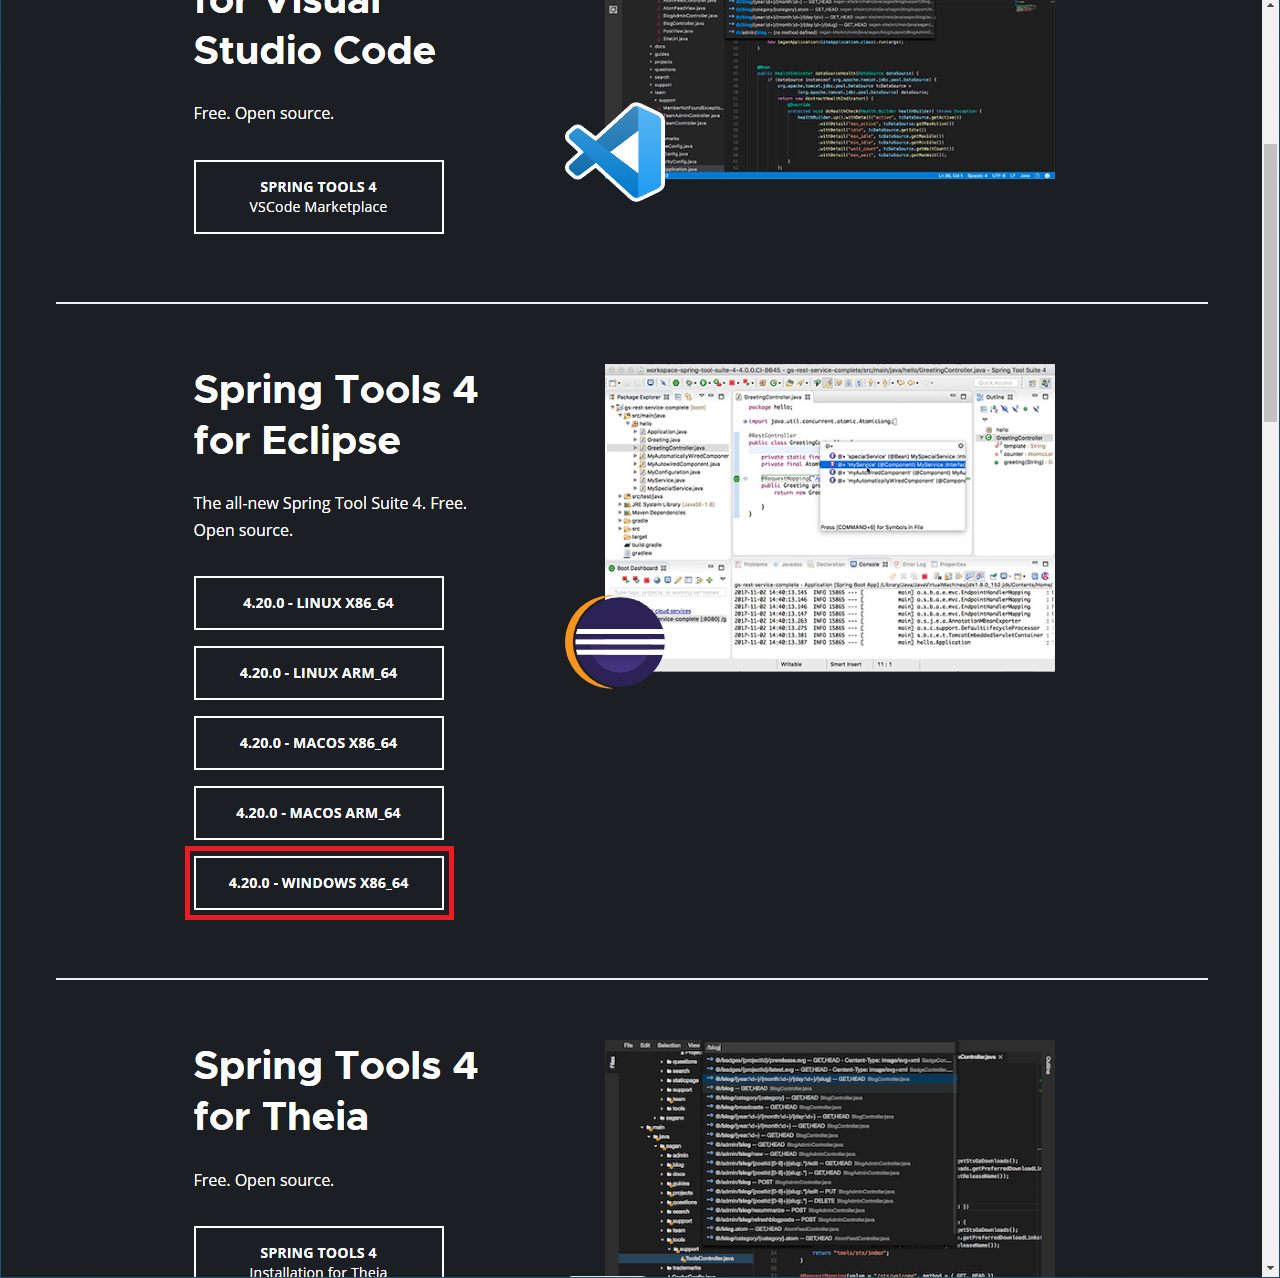
Task: Download 4.20.0 Windows x86_64 build
Action: click(318, 883)
